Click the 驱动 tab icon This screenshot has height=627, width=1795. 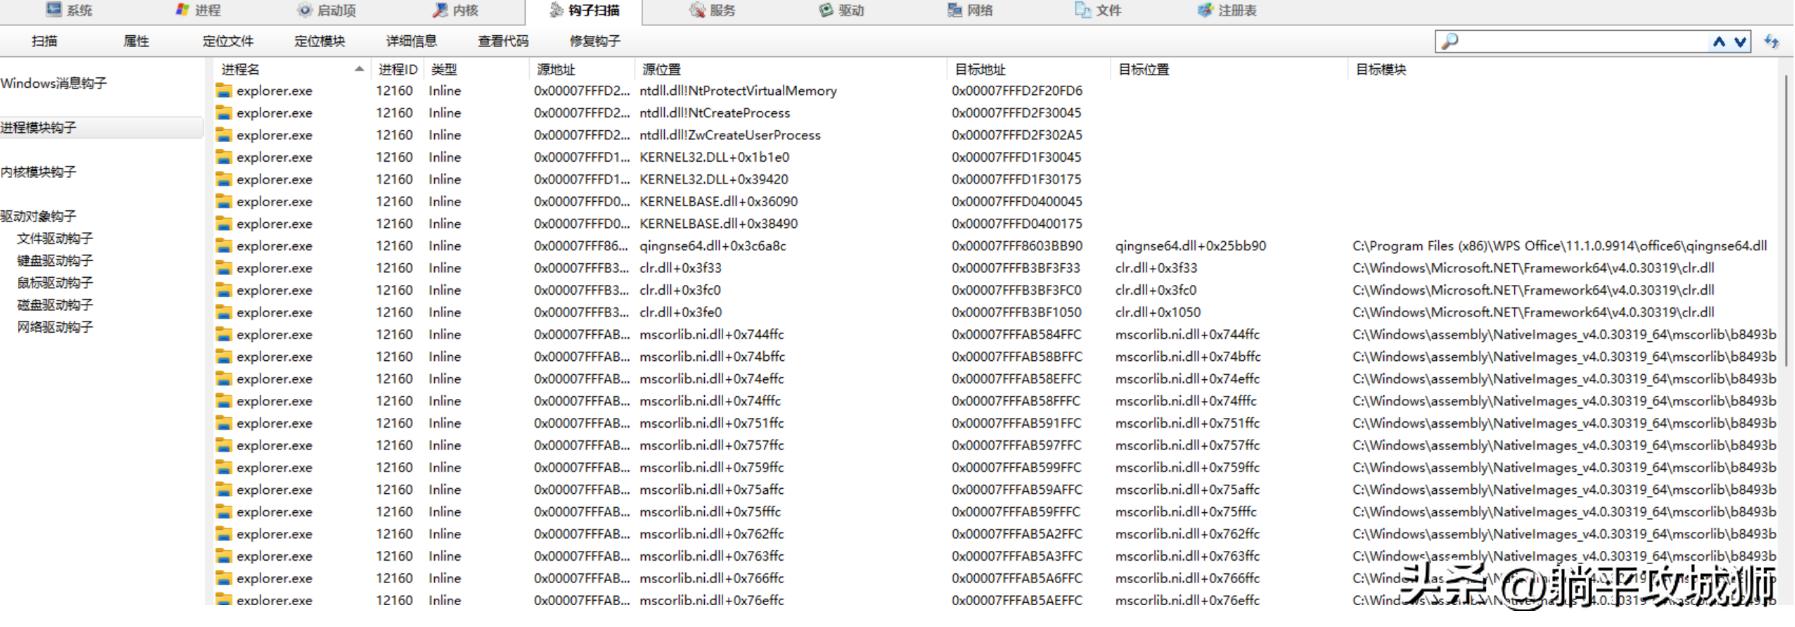[826, 10]
